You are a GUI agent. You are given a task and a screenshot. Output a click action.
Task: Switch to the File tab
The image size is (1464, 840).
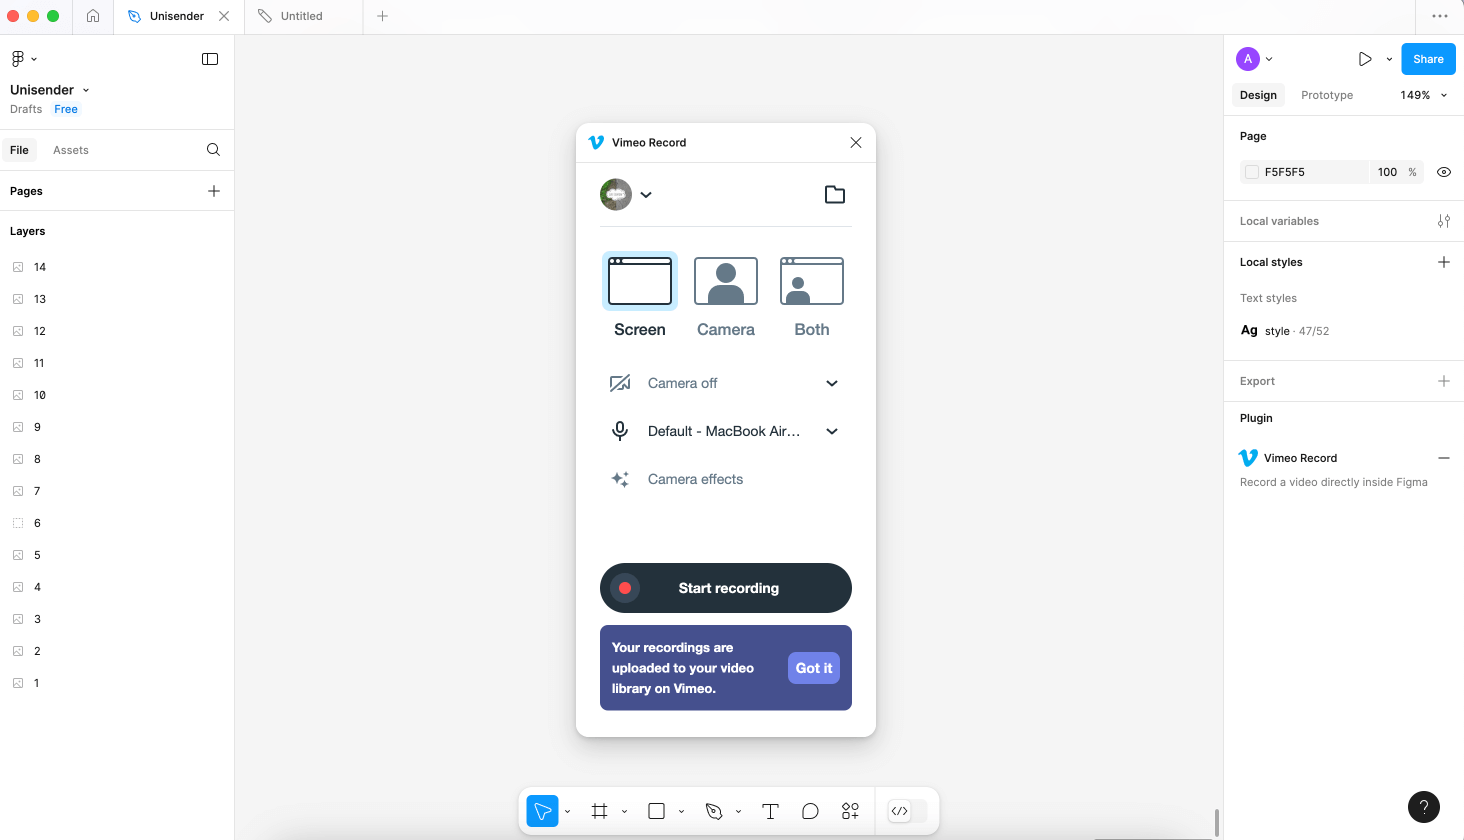pyautogui.click(x=19, y=150)
